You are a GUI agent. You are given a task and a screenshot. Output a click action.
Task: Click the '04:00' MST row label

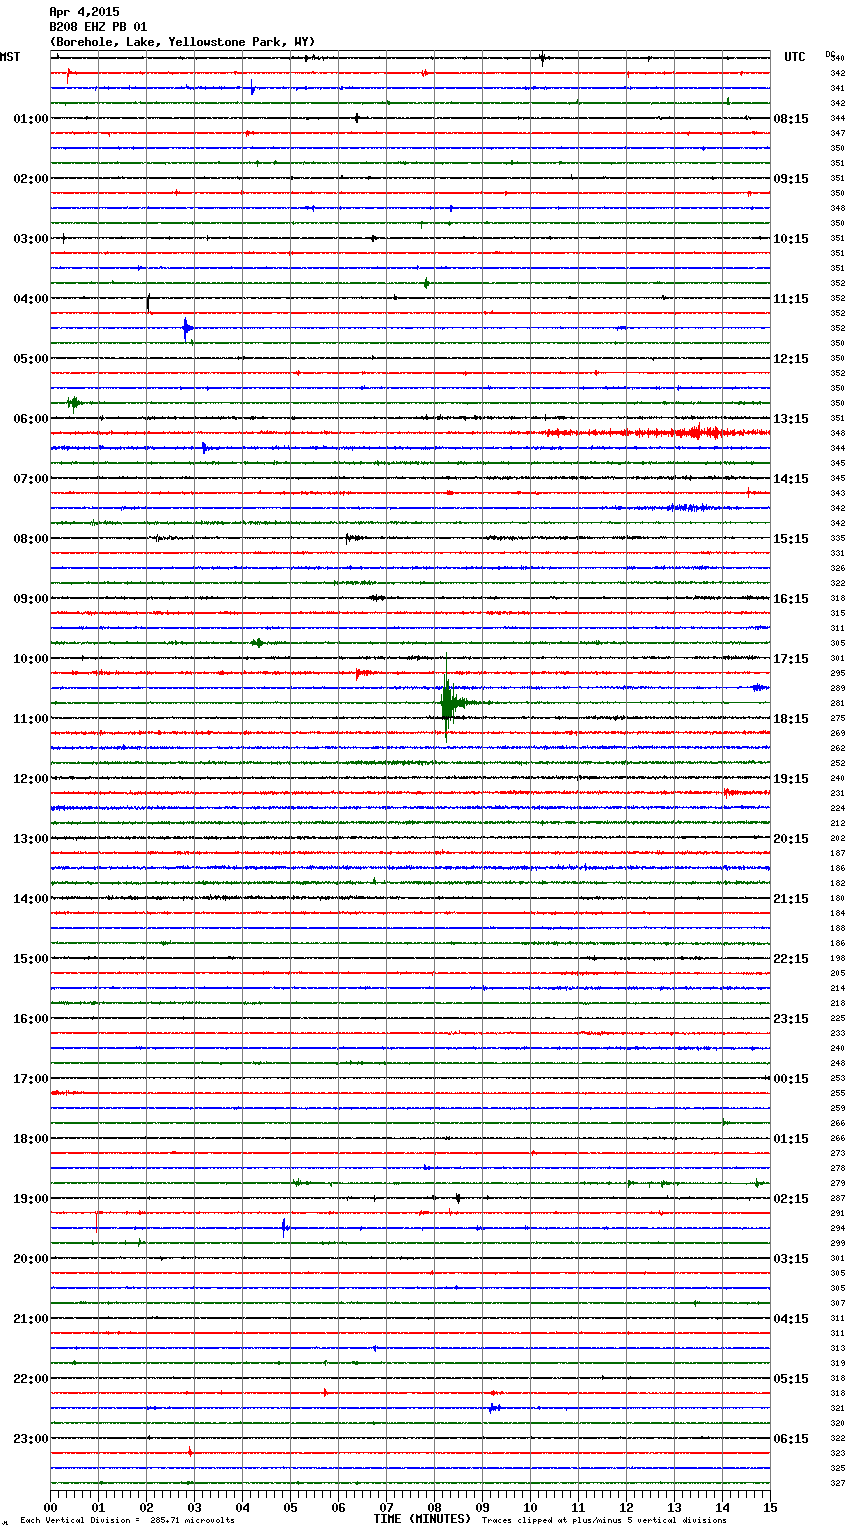(31, 299)
